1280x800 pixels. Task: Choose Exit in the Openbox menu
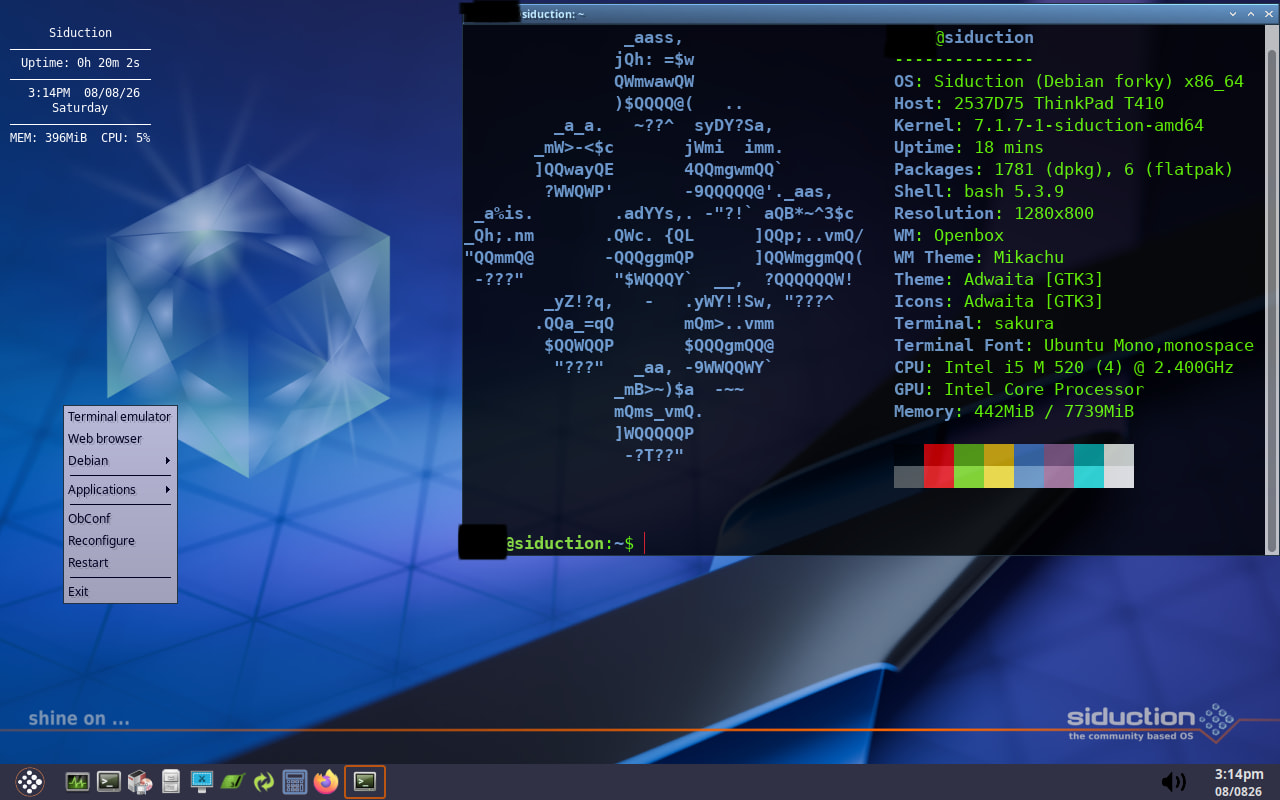[120, 592]
